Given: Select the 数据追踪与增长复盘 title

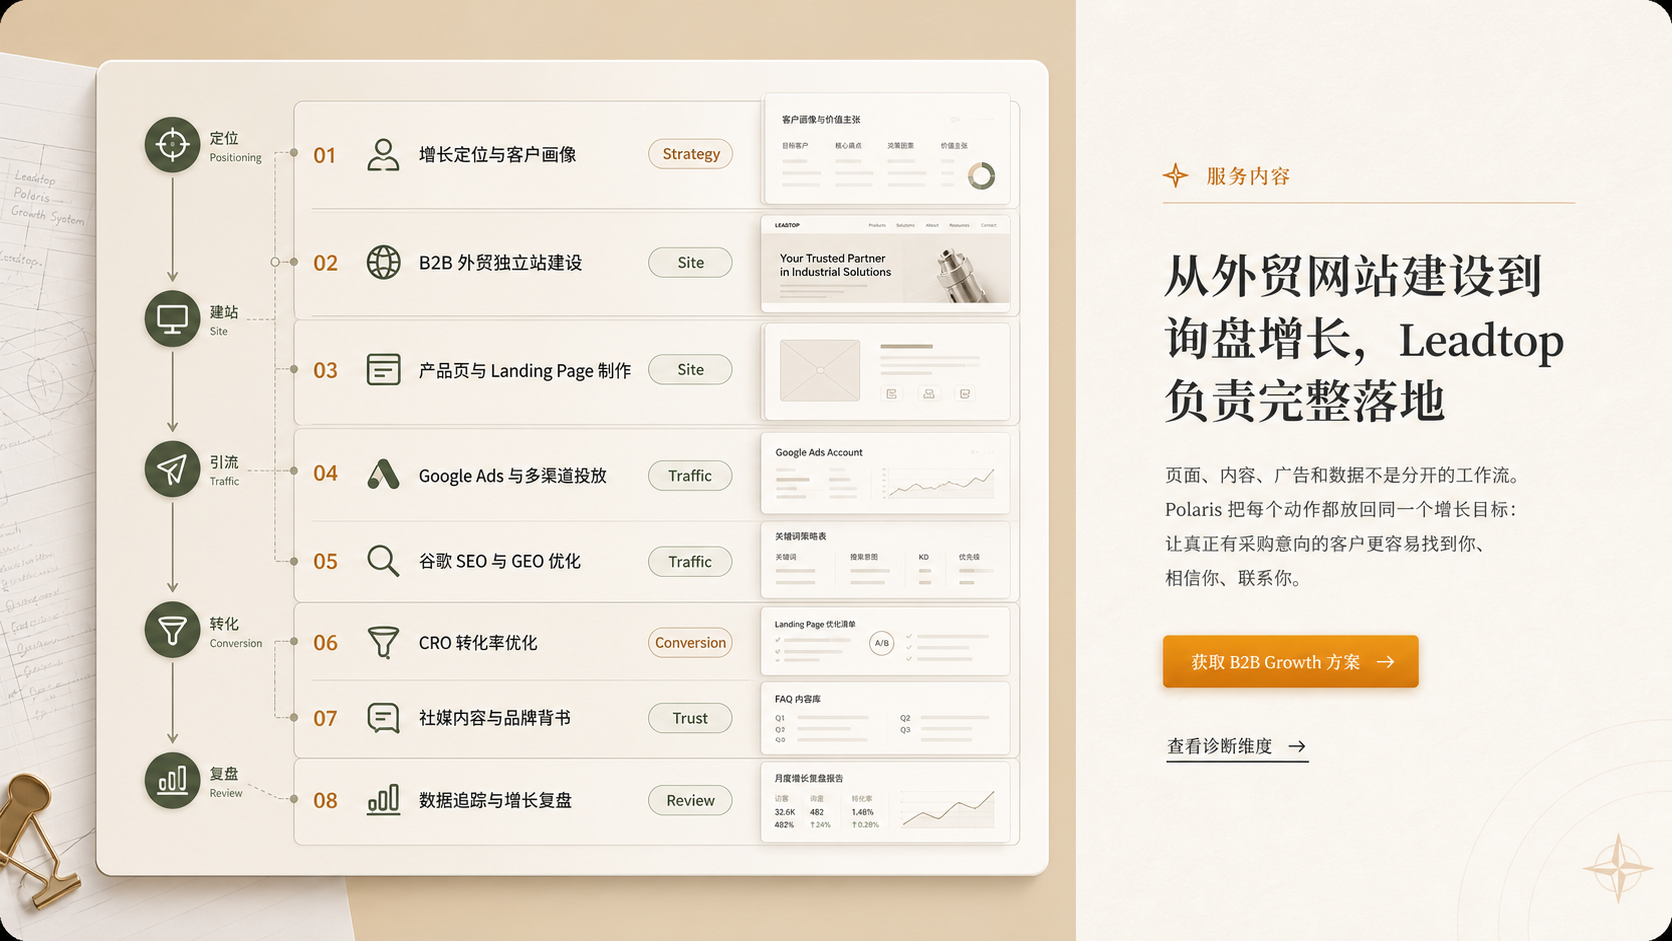Looking at the screenshot, I should (495, 800).
